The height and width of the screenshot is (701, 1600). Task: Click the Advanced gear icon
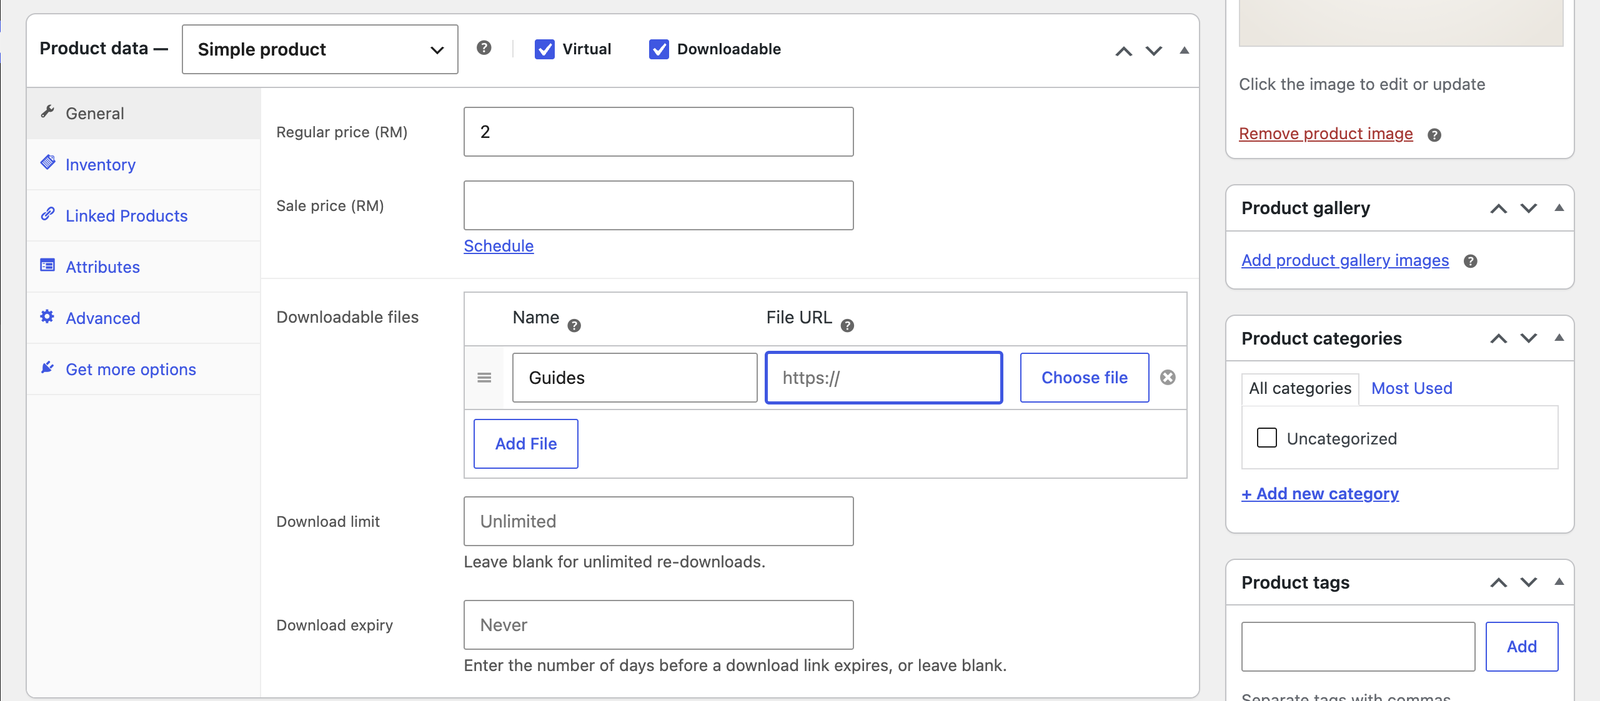pos(47,316)
